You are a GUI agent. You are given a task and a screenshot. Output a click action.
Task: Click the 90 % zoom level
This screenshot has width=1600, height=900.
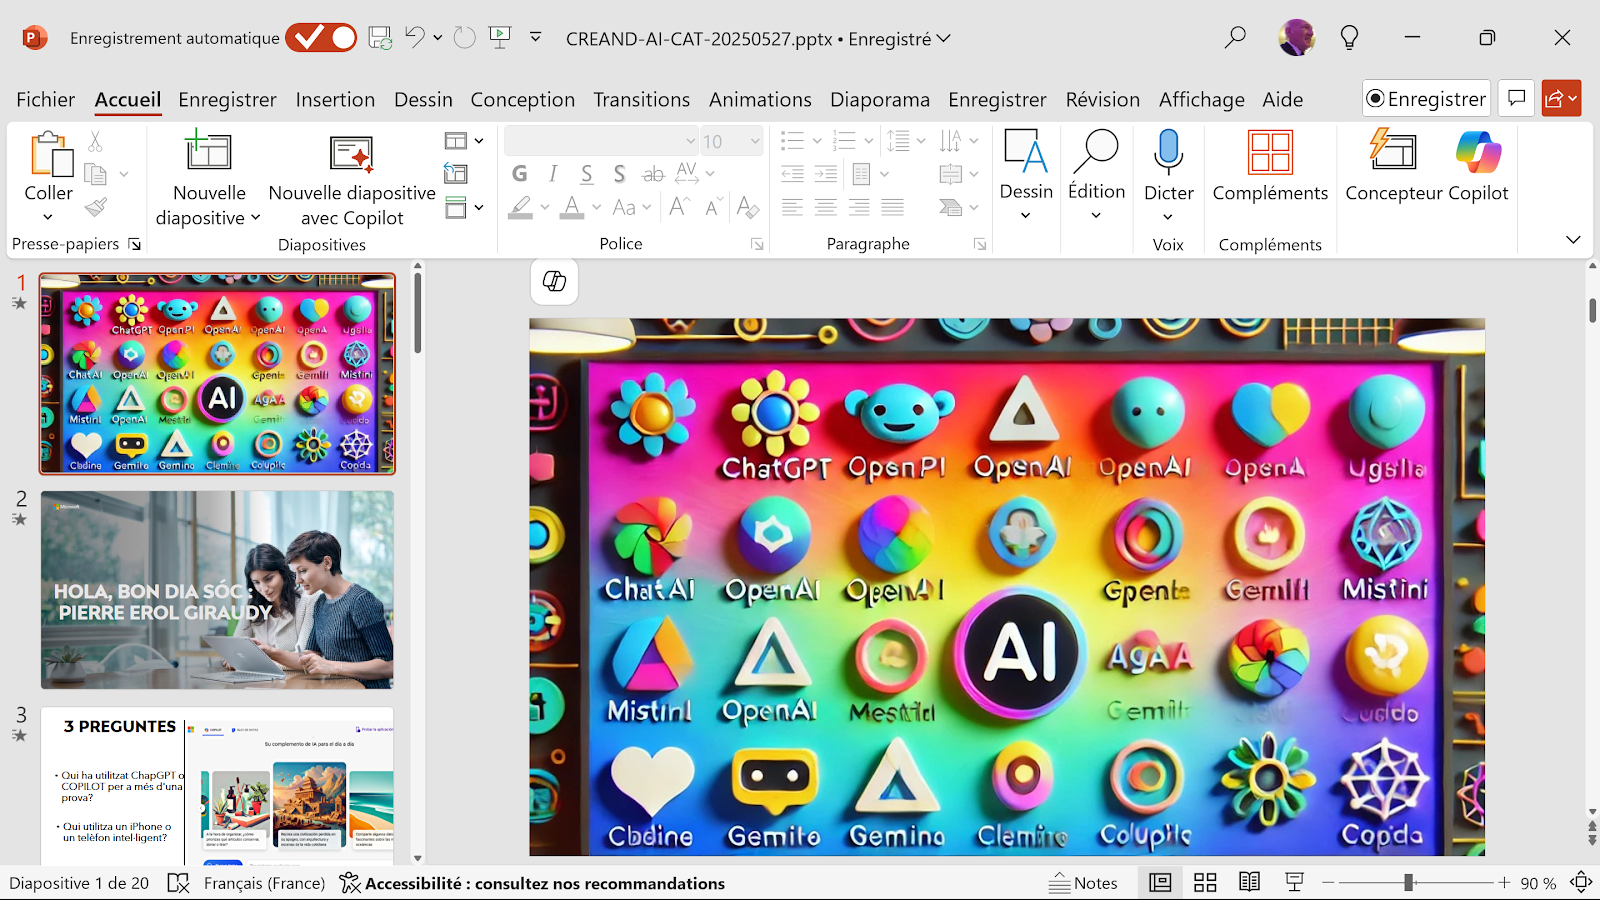(1538, 883)
